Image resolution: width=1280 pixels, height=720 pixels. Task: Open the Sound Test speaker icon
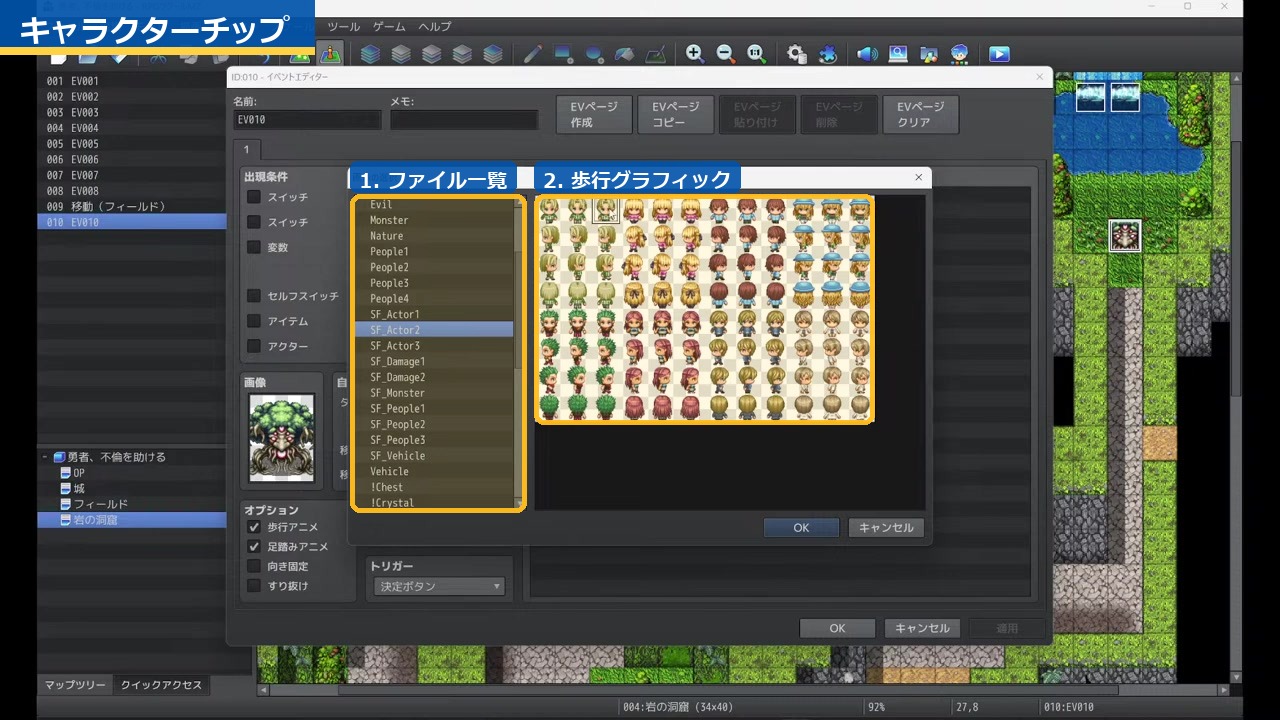(x=867, y=54)
